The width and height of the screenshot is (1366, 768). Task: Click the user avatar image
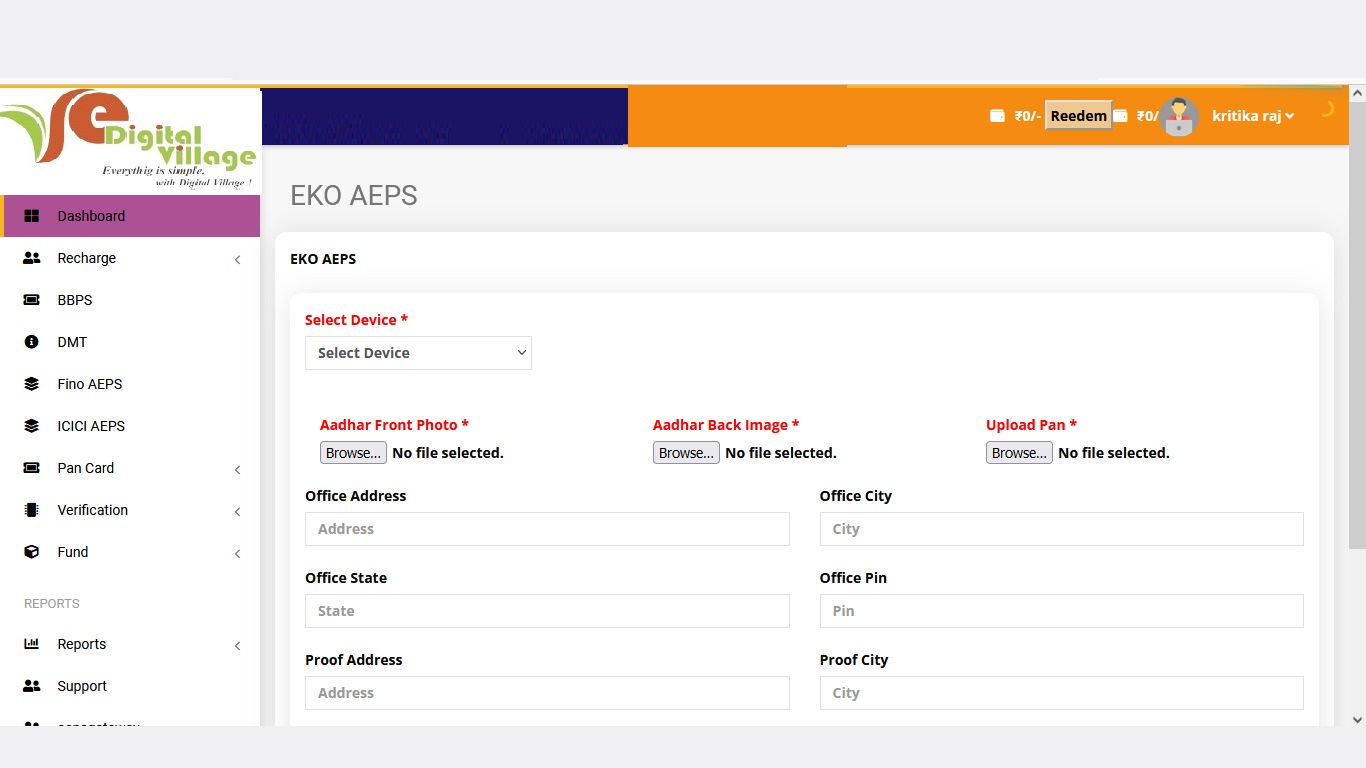pyautogui.click(x=1179, y=117)
